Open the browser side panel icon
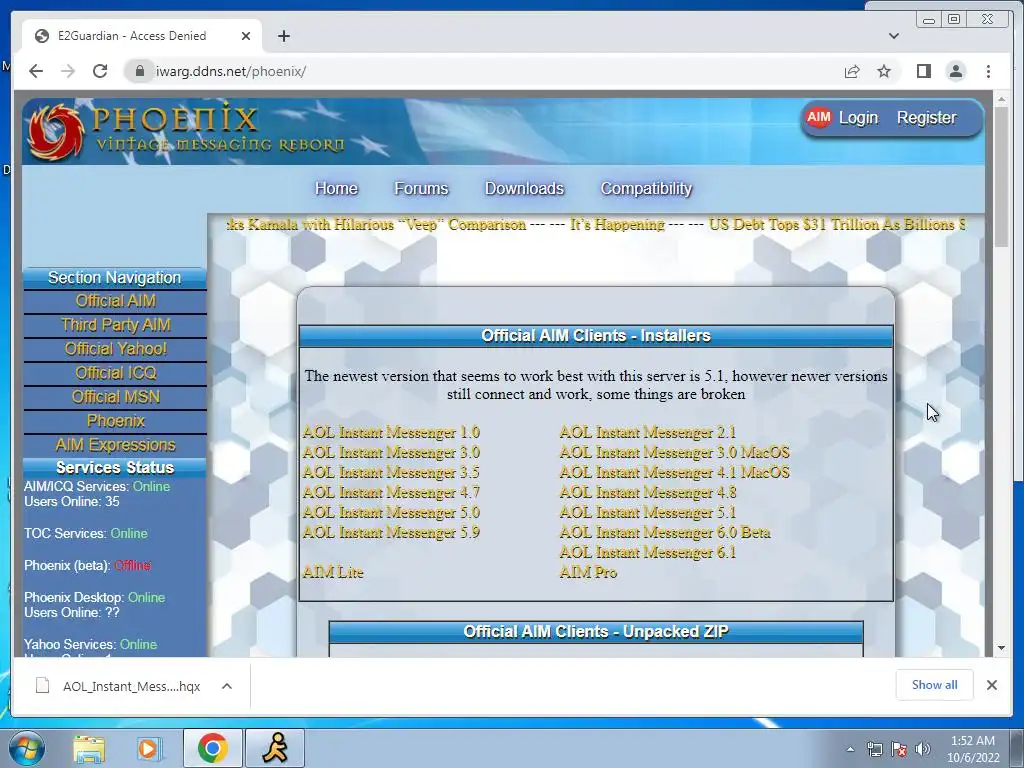1024x768 pixels. click(923, 71)
